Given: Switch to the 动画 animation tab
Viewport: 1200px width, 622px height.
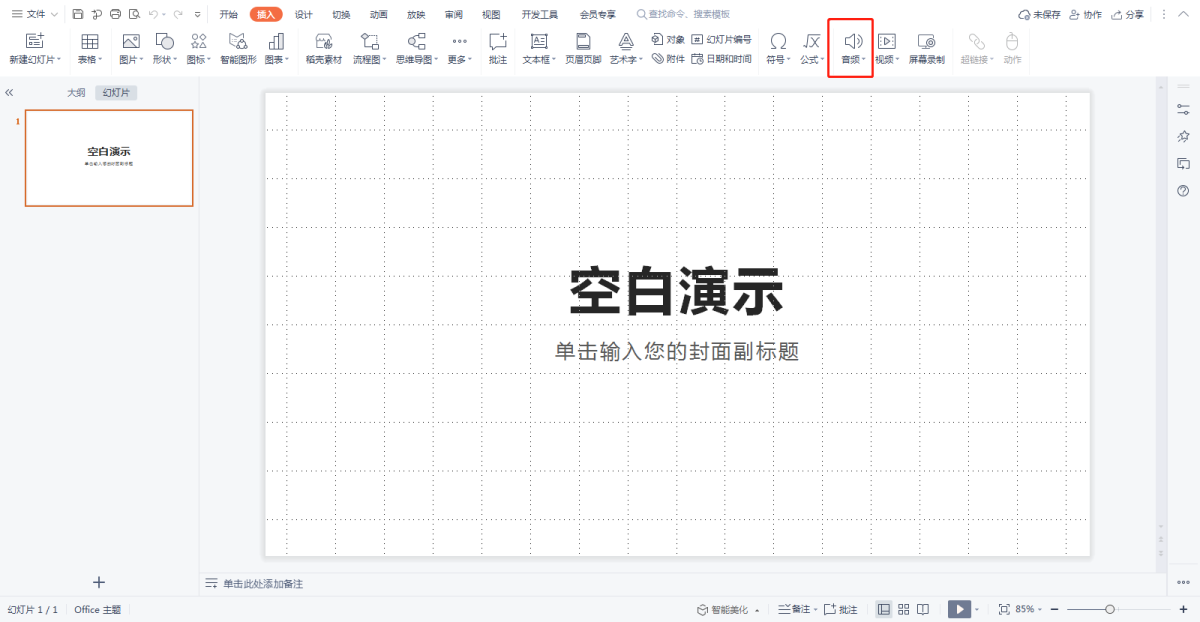Looking at the screenshot, I should coord(379,14).
